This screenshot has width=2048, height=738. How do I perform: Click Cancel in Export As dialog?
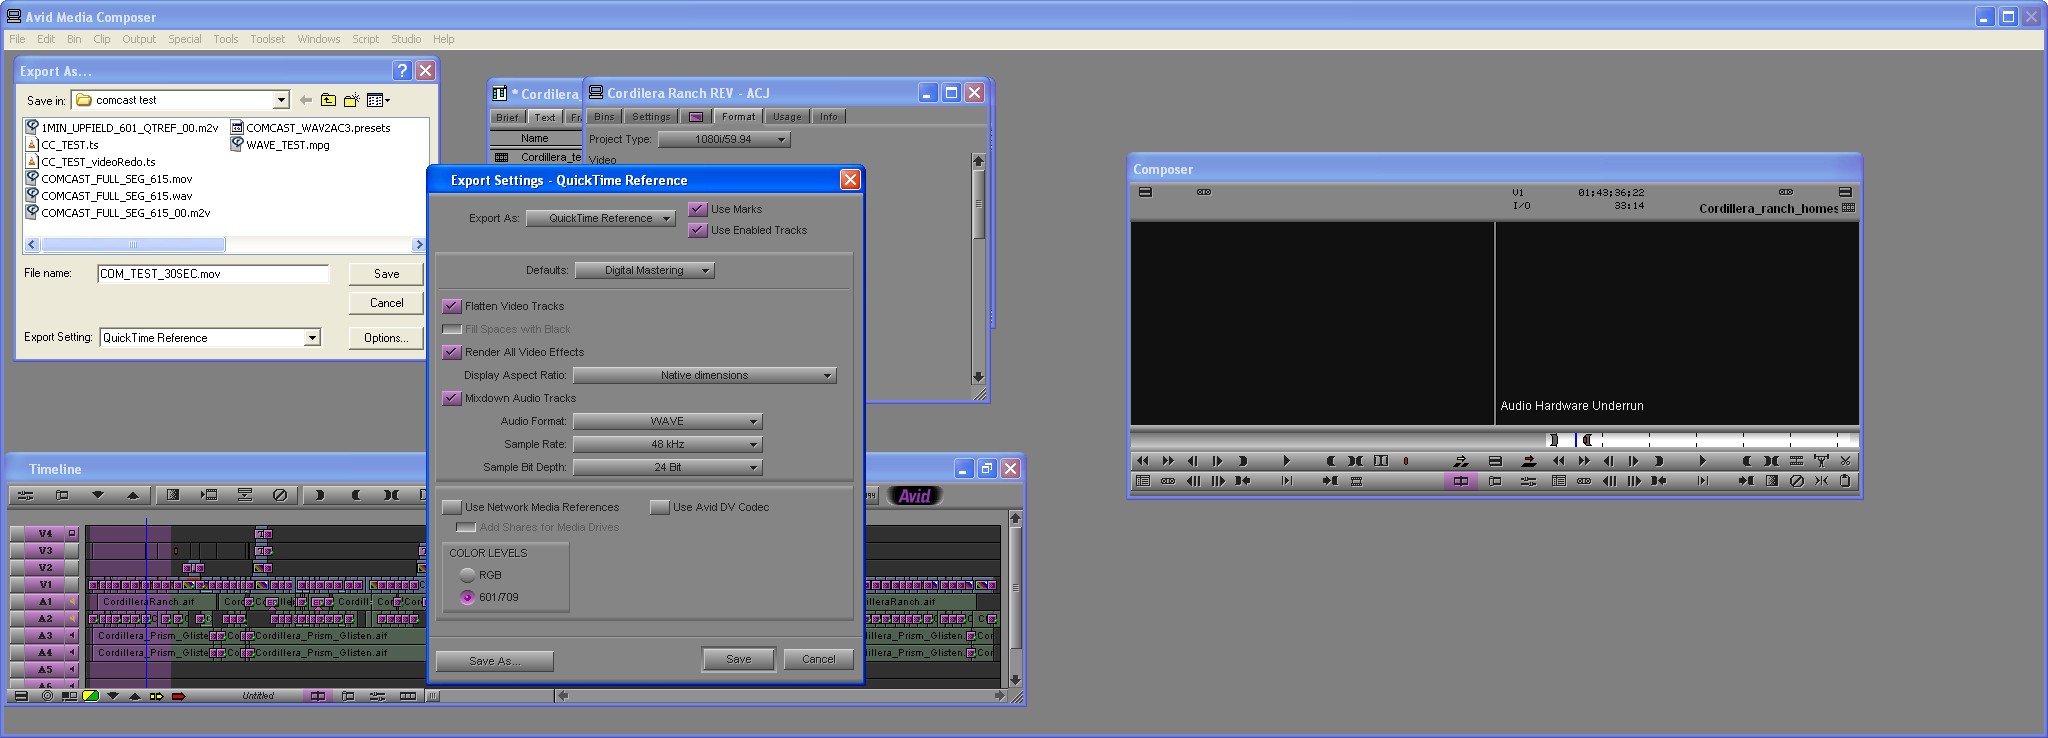(x=386, y=303)
